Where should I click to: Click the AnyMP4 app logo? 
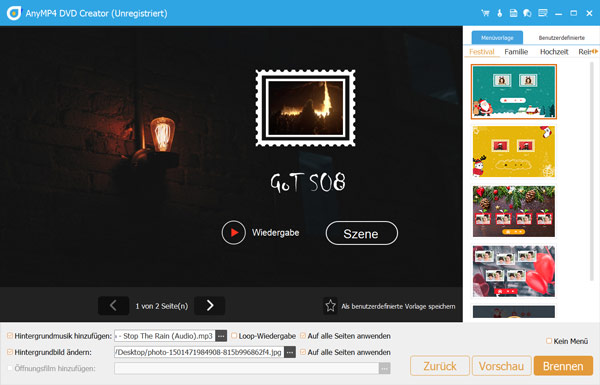click(x=14, y=13)
